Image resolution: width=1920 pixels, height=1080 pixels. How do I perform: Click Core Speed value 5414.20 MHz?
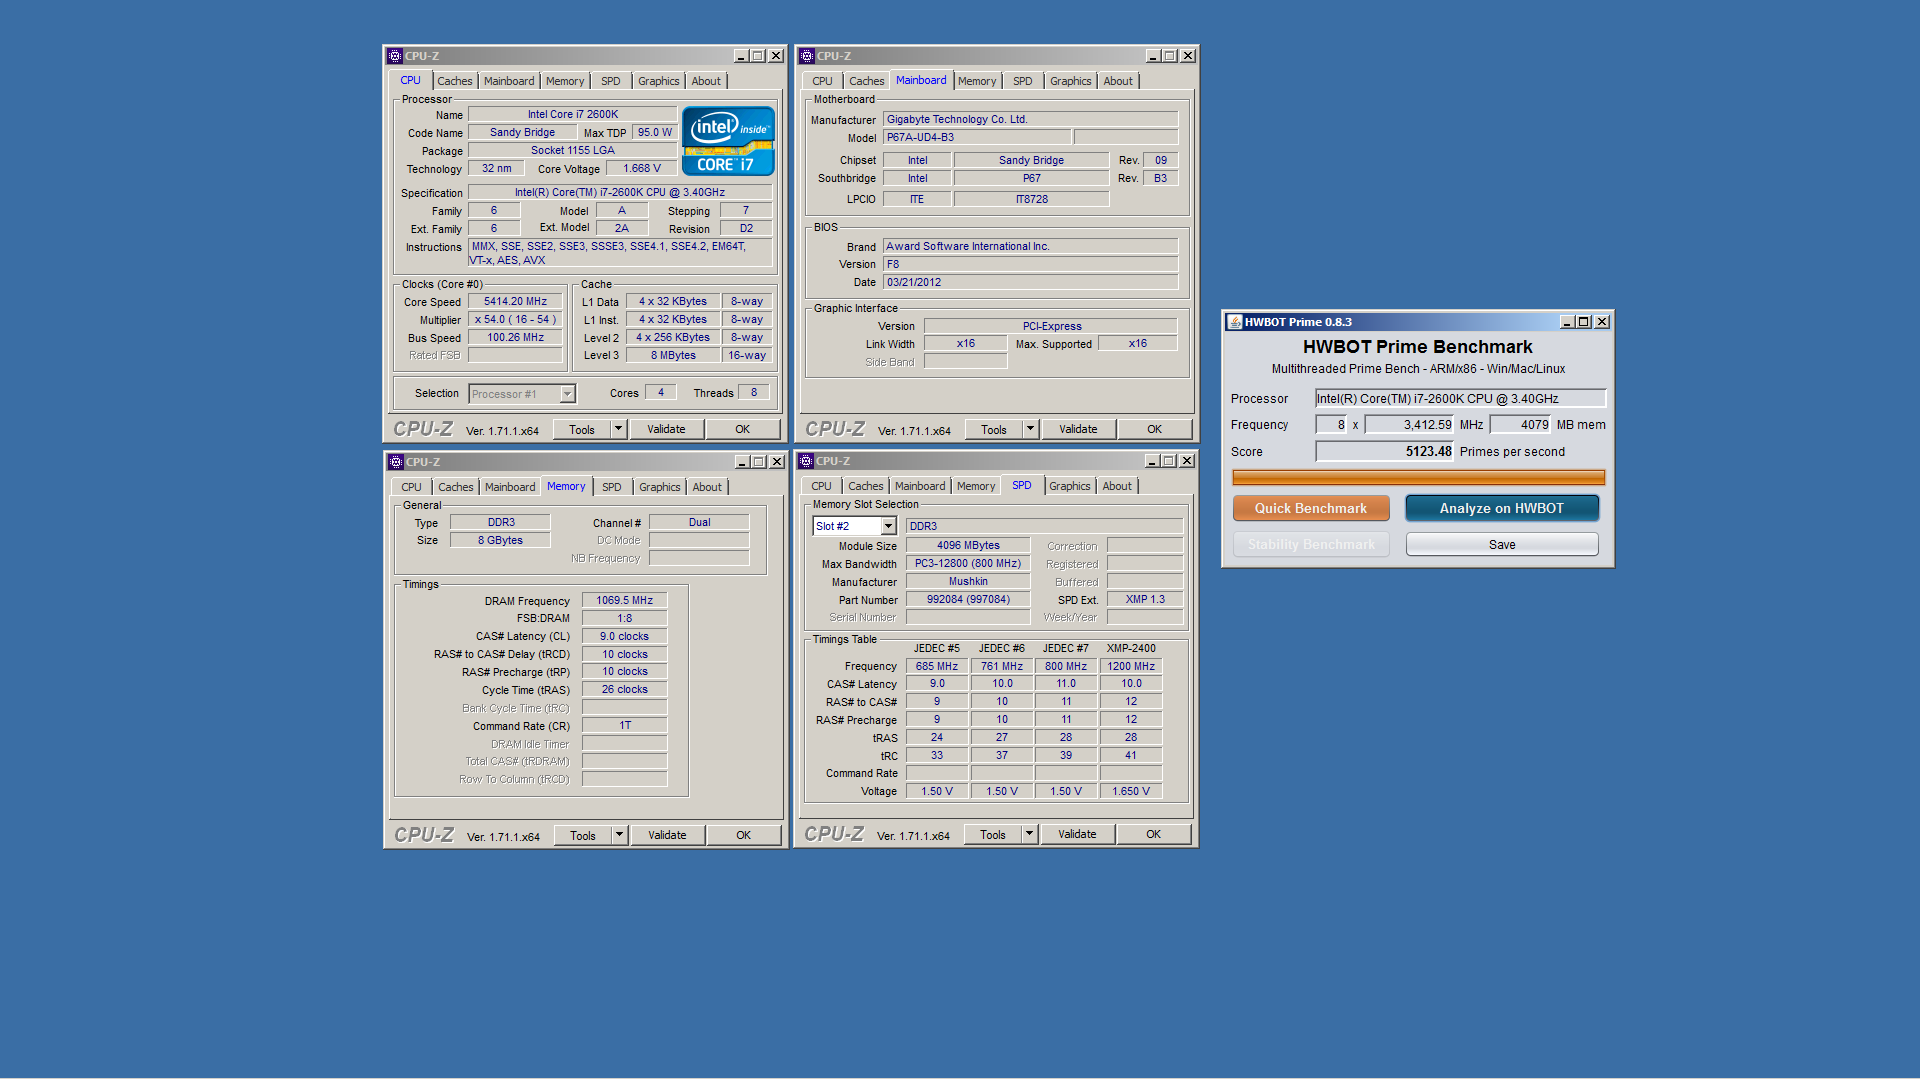[x=516, y=301]
